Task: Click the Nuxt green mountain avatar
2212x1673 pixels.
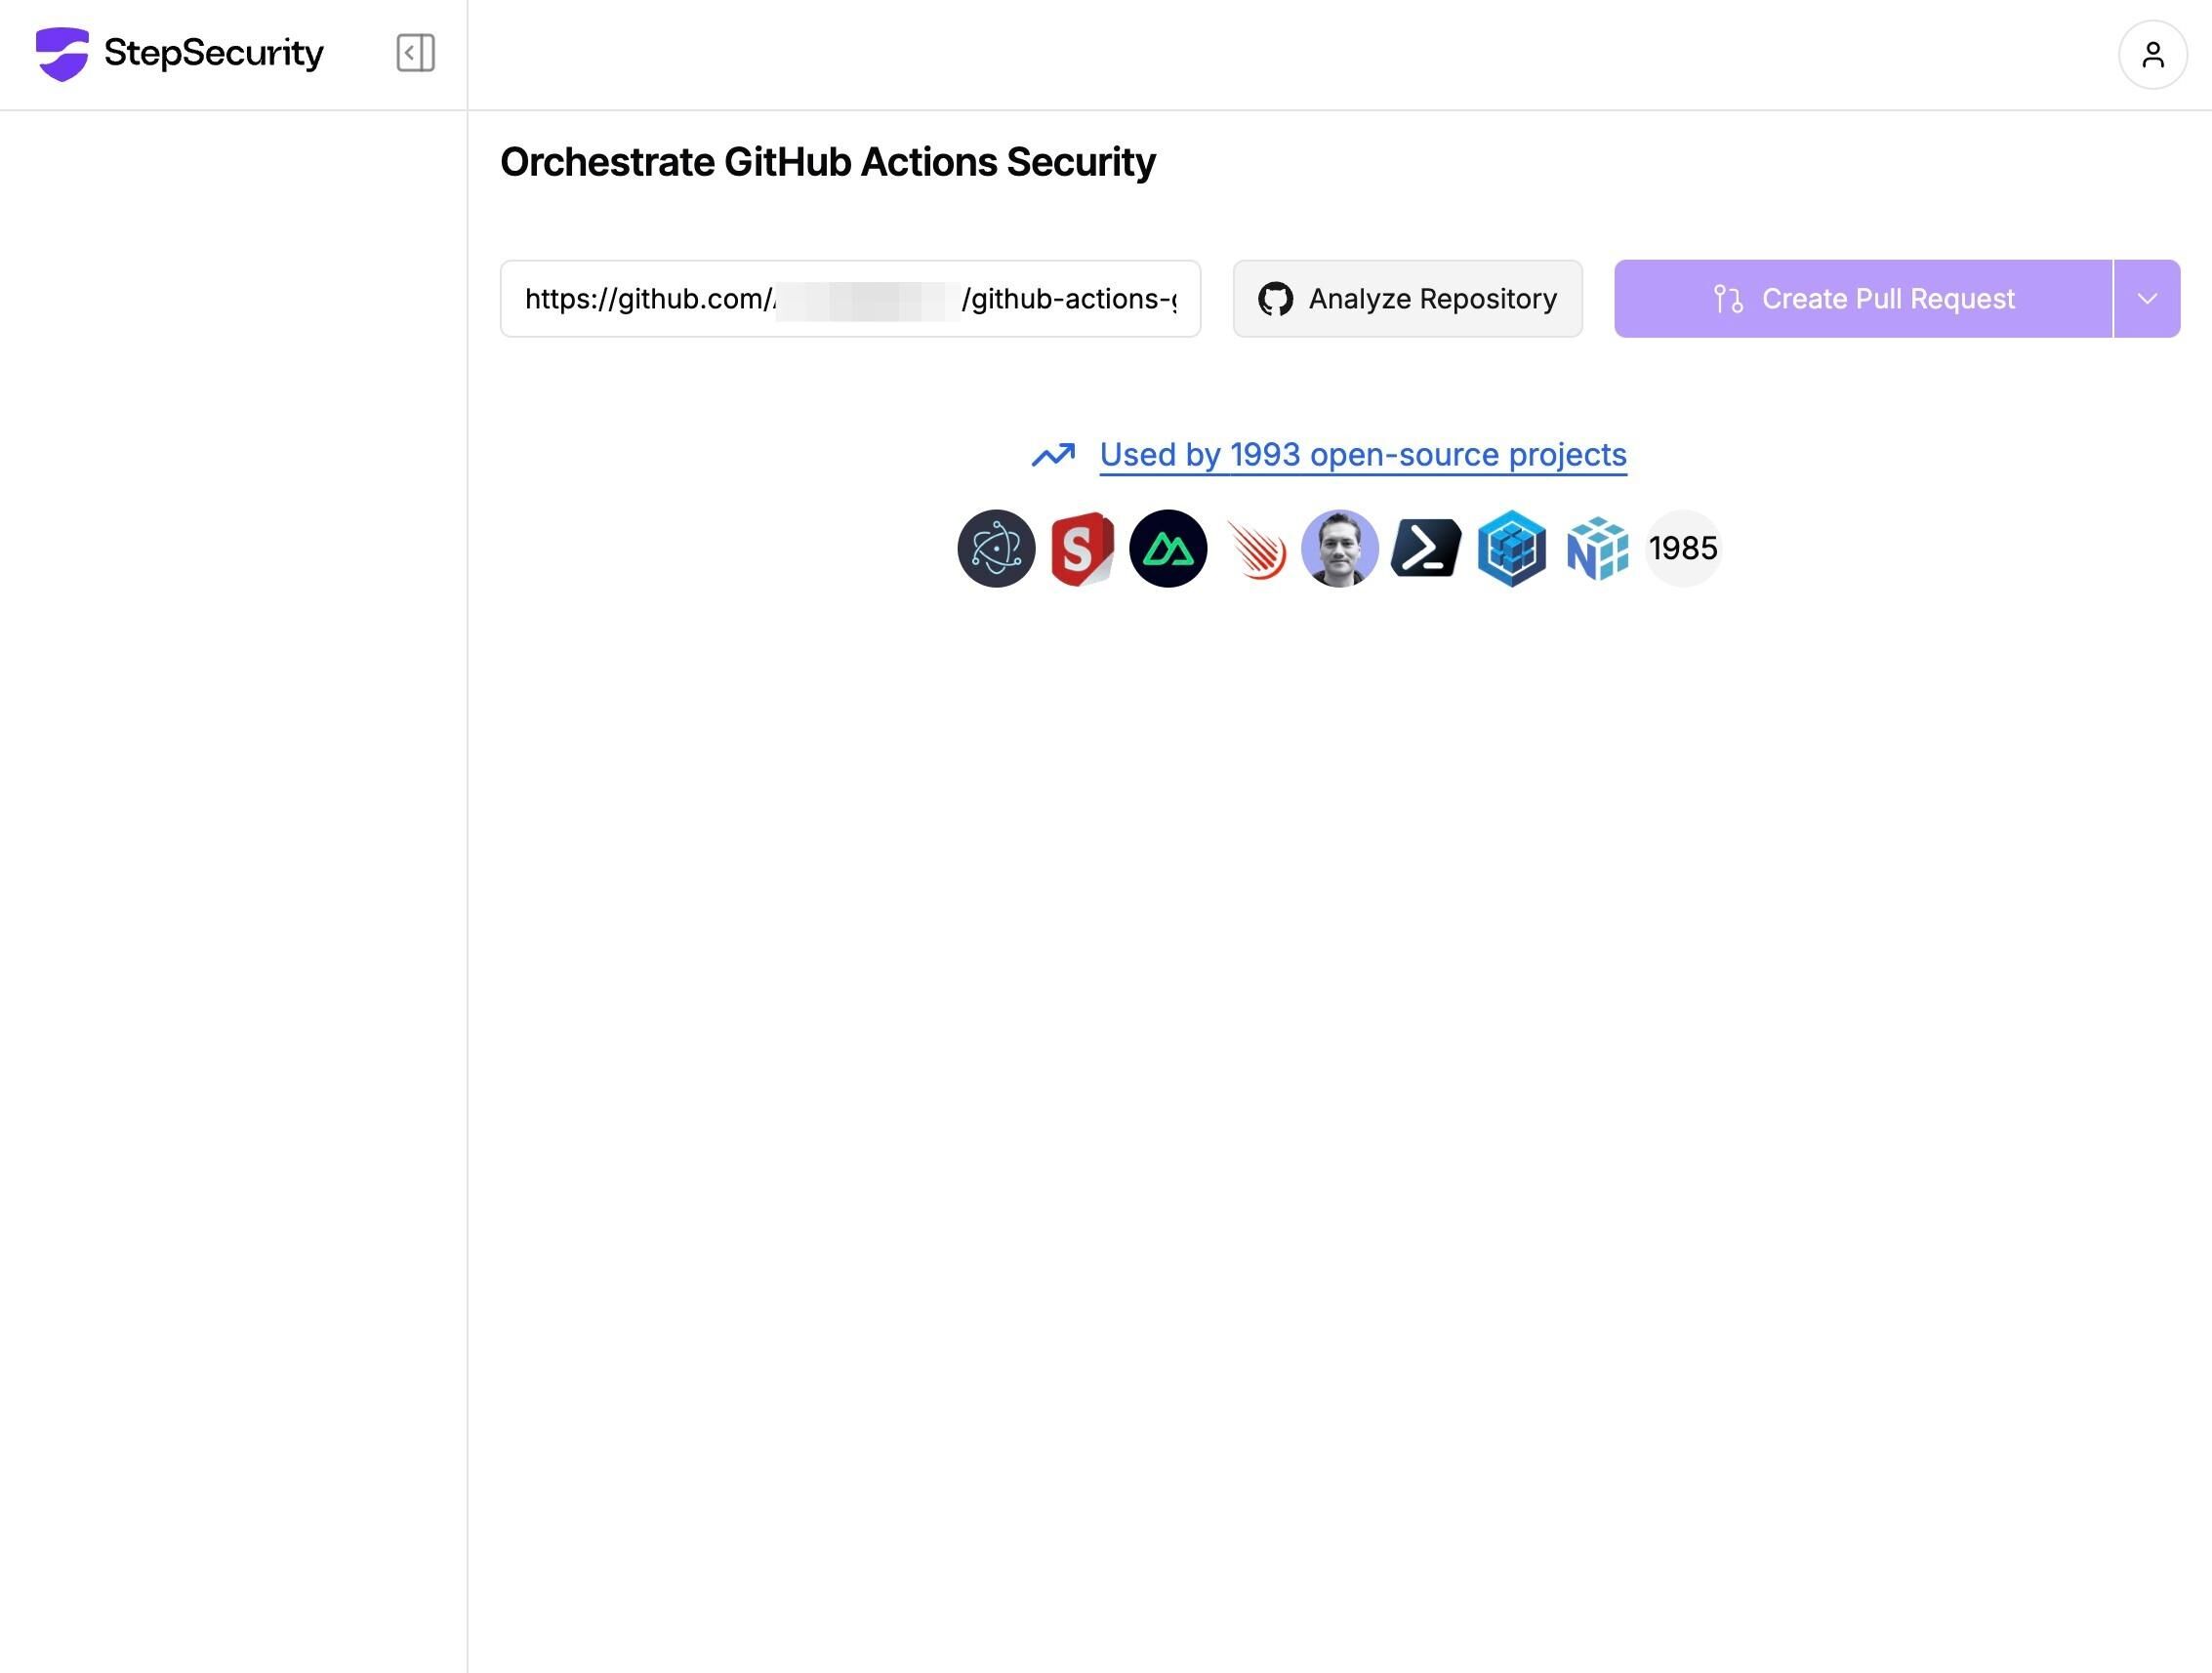Action: click(1168, 548)
